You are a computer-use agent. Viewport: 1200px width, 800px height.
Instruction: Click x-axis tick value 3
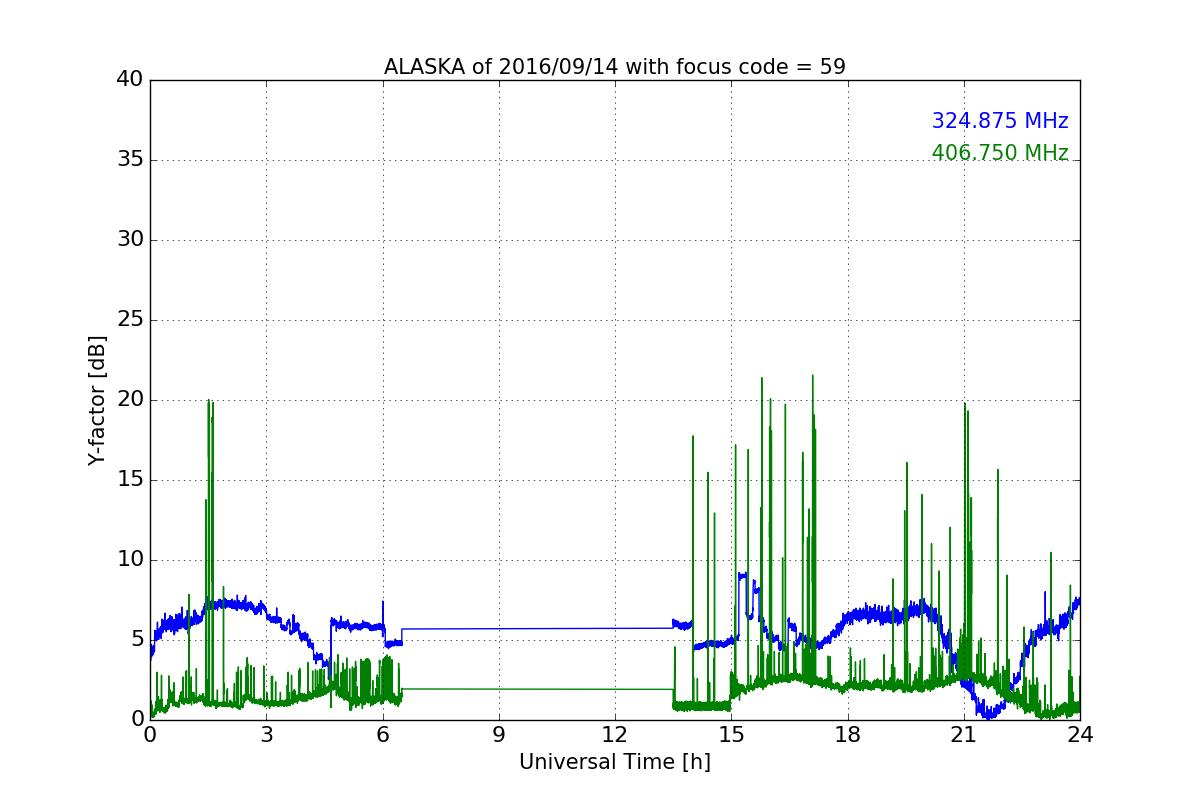pyautogui.click(x=266, y=735)
